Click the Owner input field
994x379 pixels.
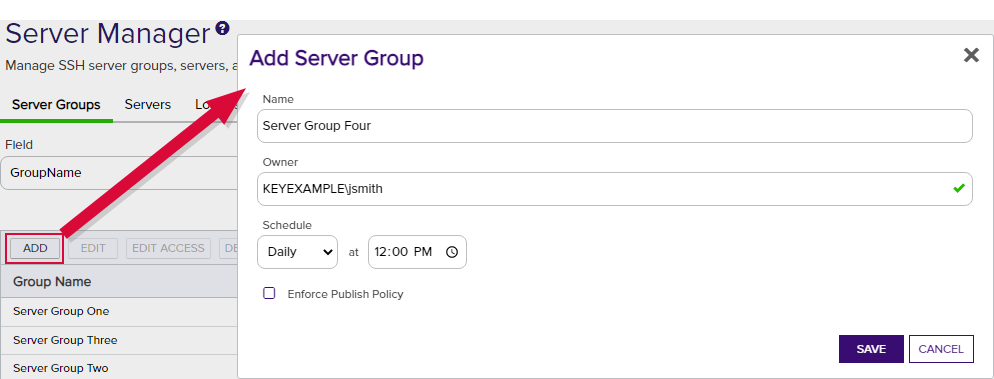(615, 189)
